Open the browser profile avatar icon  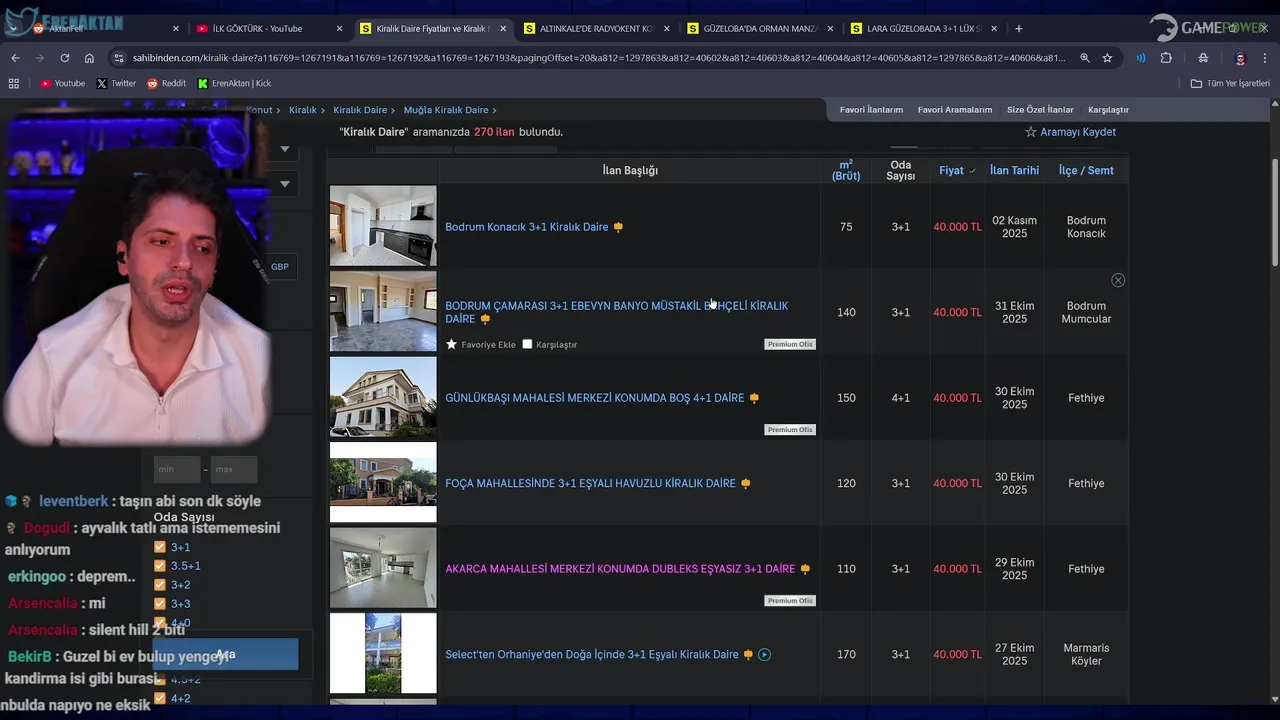click(x=1240, y=58)
